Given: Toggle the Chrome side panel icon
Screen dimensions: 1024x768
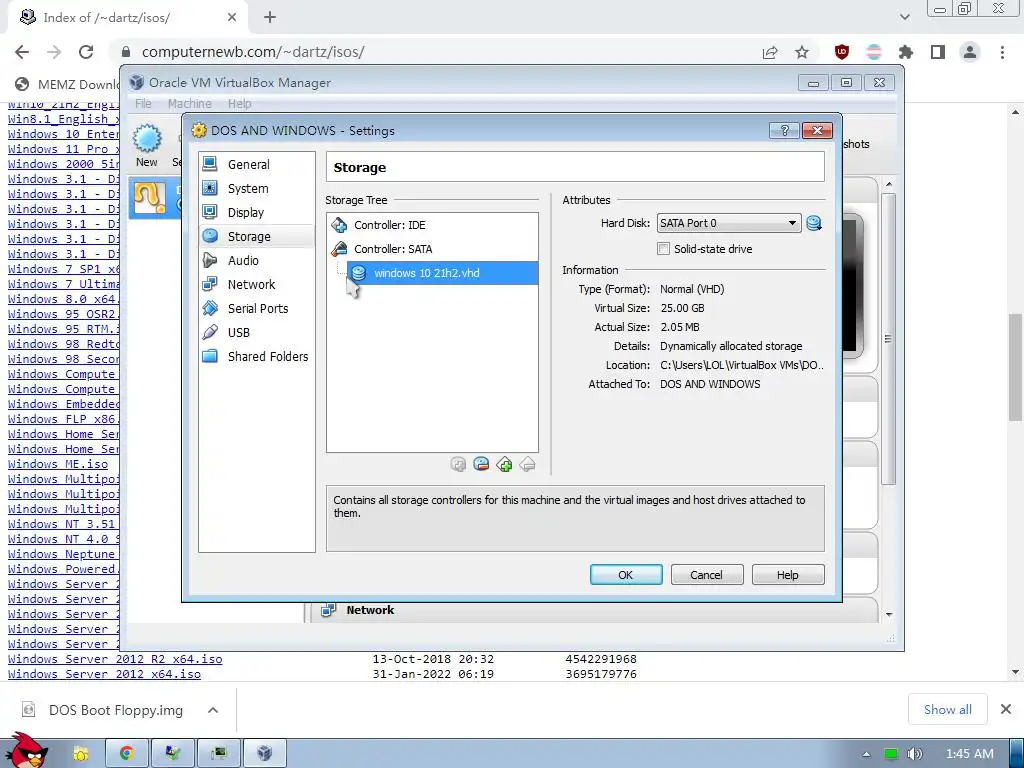Looking at the screenshot, I should click(938, 52).
